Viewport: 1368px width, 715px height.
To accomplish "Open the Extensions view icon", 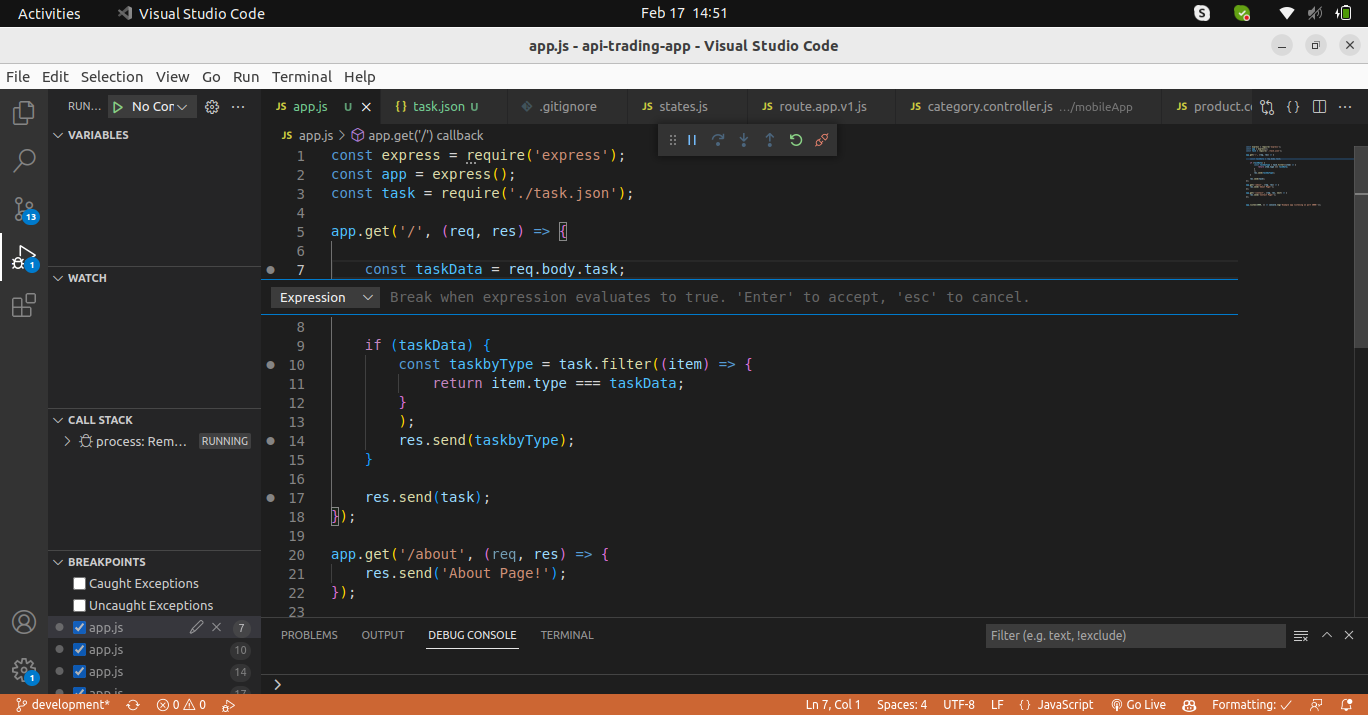I will [24, 306].
